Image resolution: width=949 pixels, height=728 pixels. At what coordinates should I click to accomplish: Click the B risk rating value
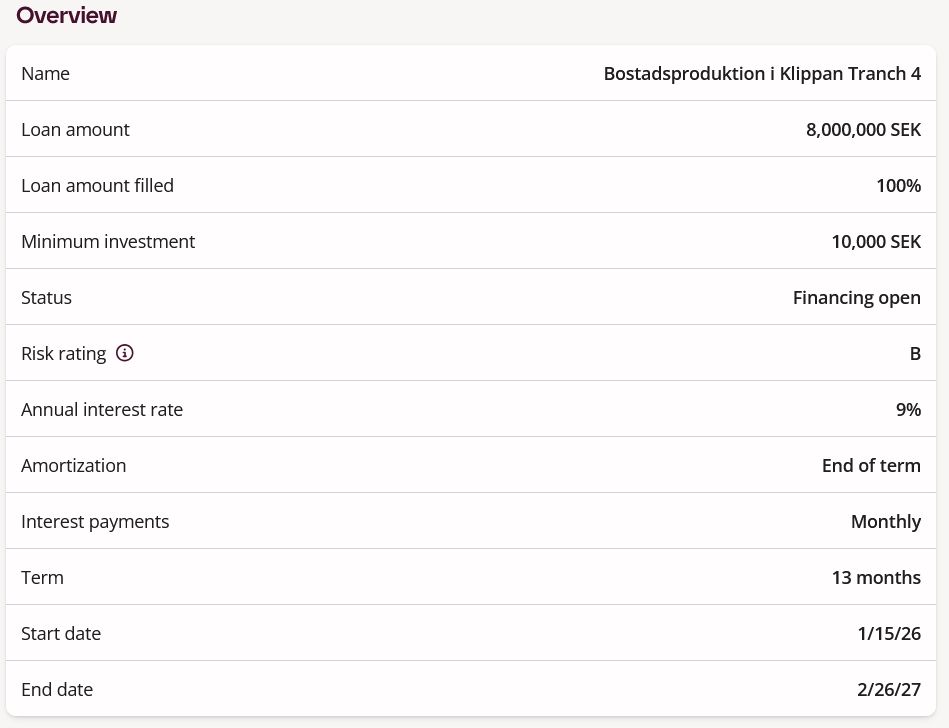coord(915,354)
